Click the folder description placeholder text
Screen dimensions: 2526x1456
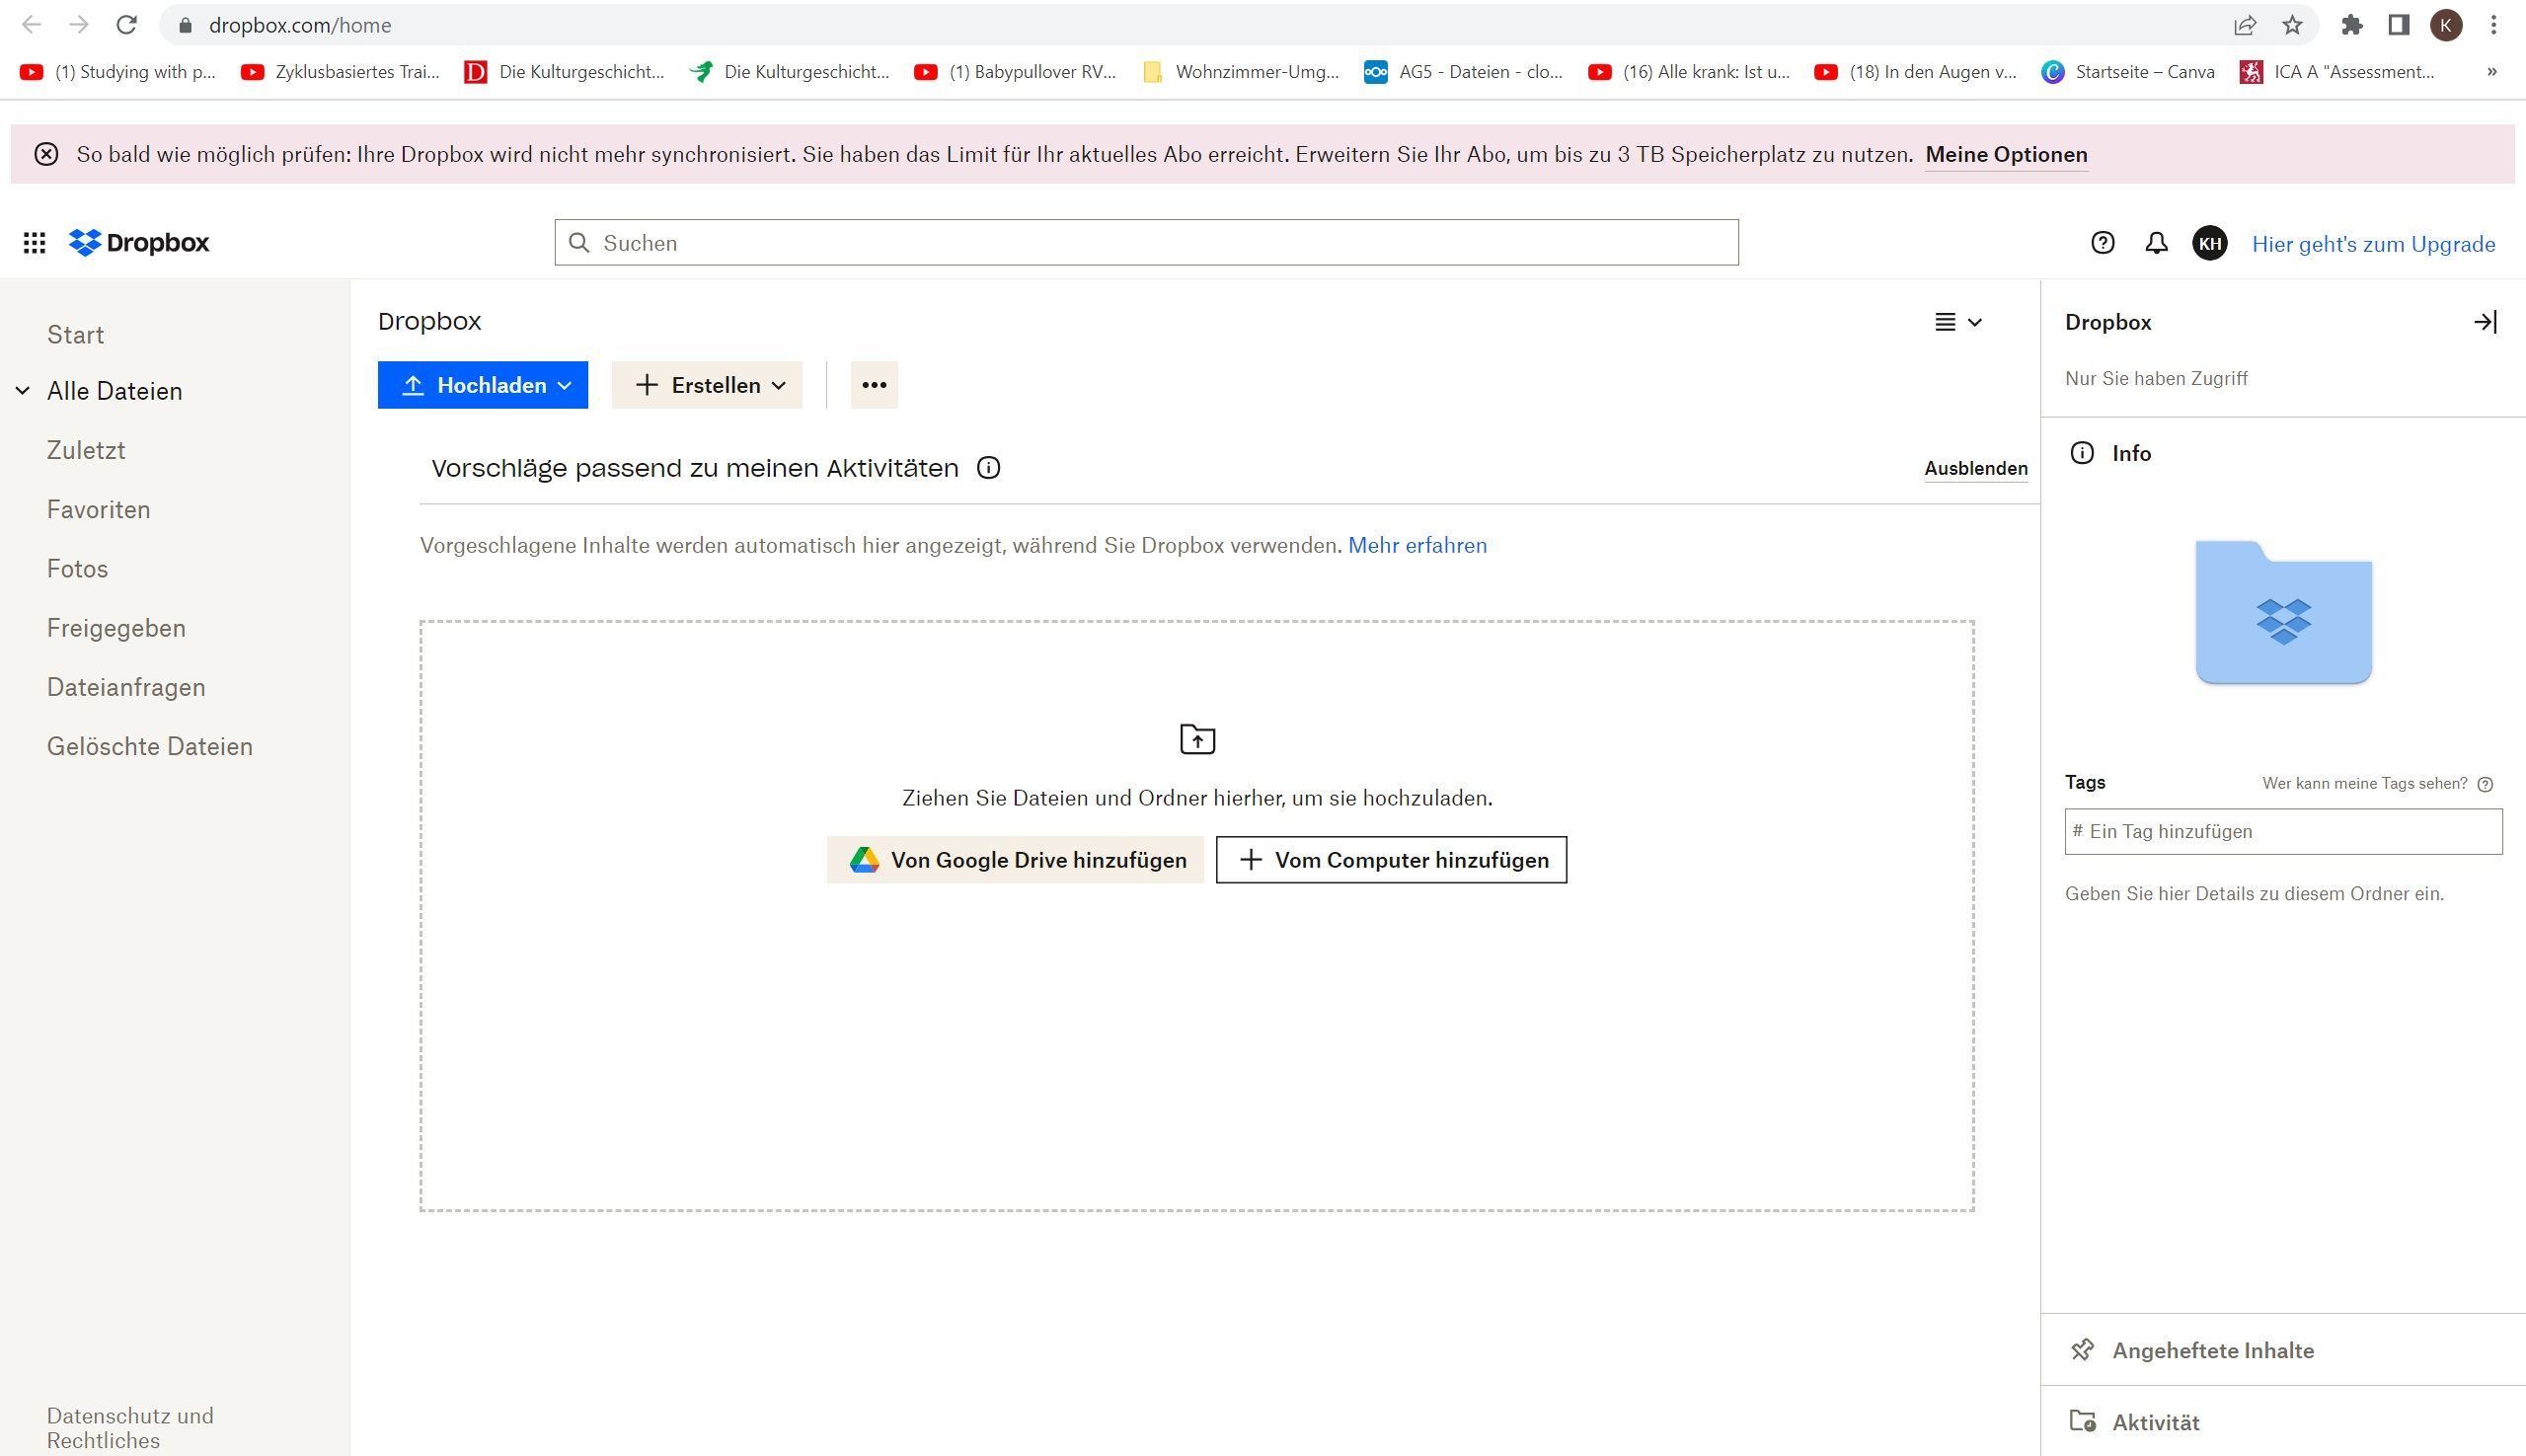point(2254,894)
